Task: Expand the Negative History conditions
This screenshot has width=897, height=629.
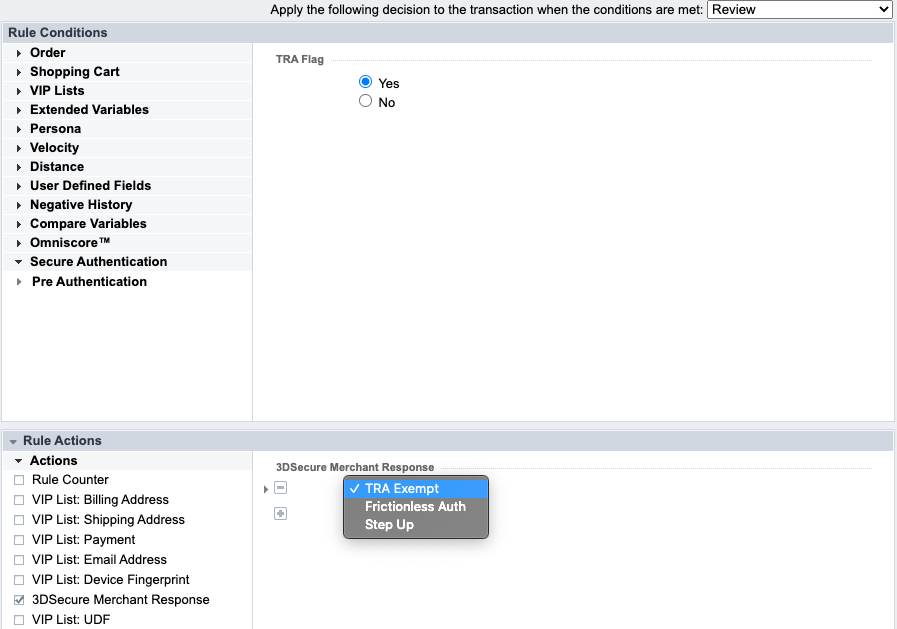Action: coord(19,205)
